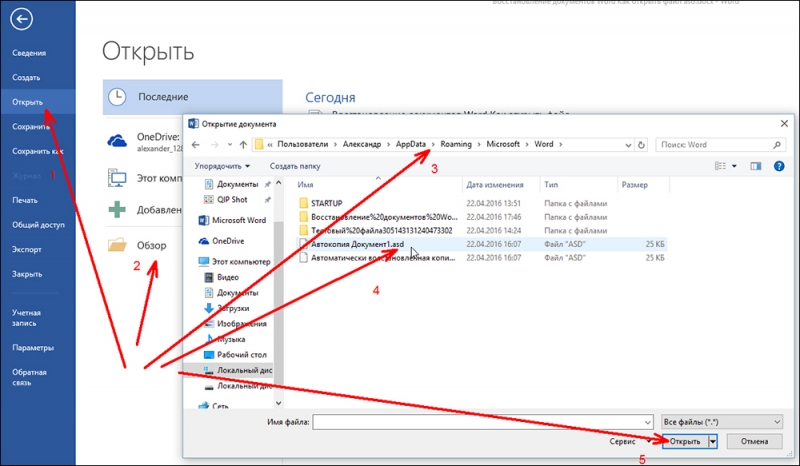Go back using the Backstage arrow
The height and width of the screenshot is (466, 800).
[x=21, y=19]
